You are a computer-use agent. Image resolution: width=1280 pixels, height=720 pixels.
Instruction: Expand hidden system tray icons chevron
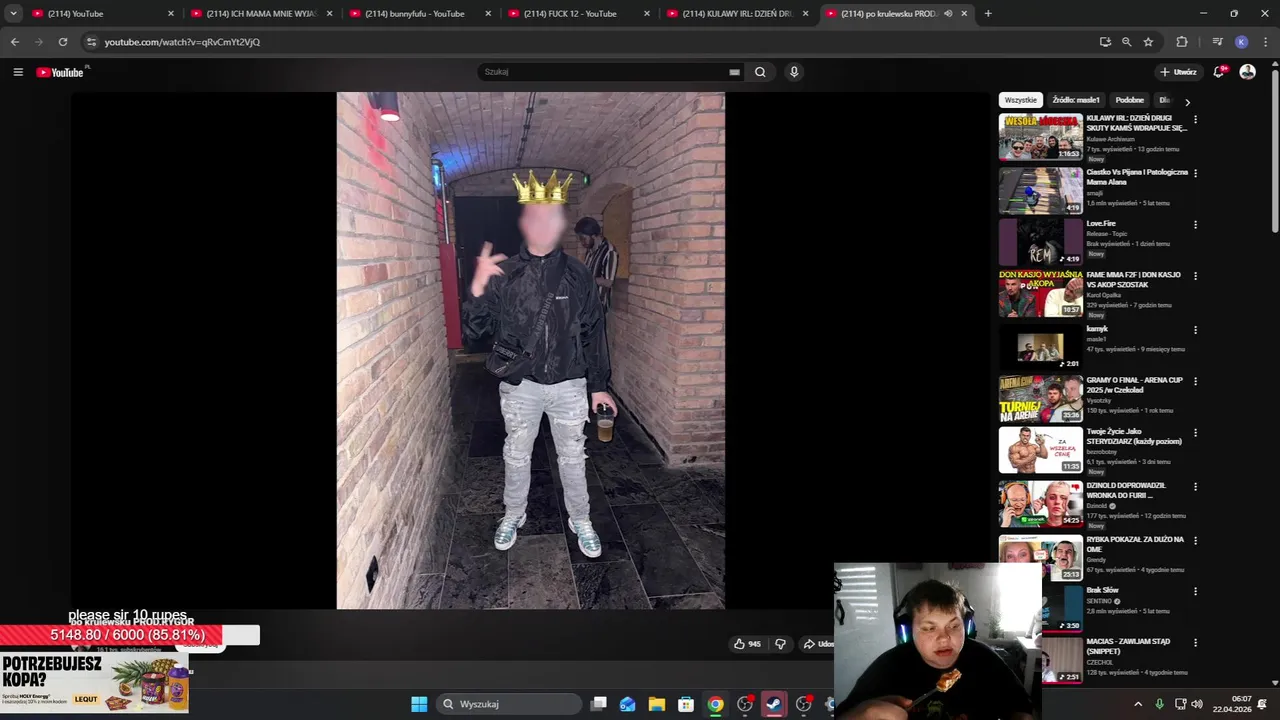click(x=1138, y=704)
